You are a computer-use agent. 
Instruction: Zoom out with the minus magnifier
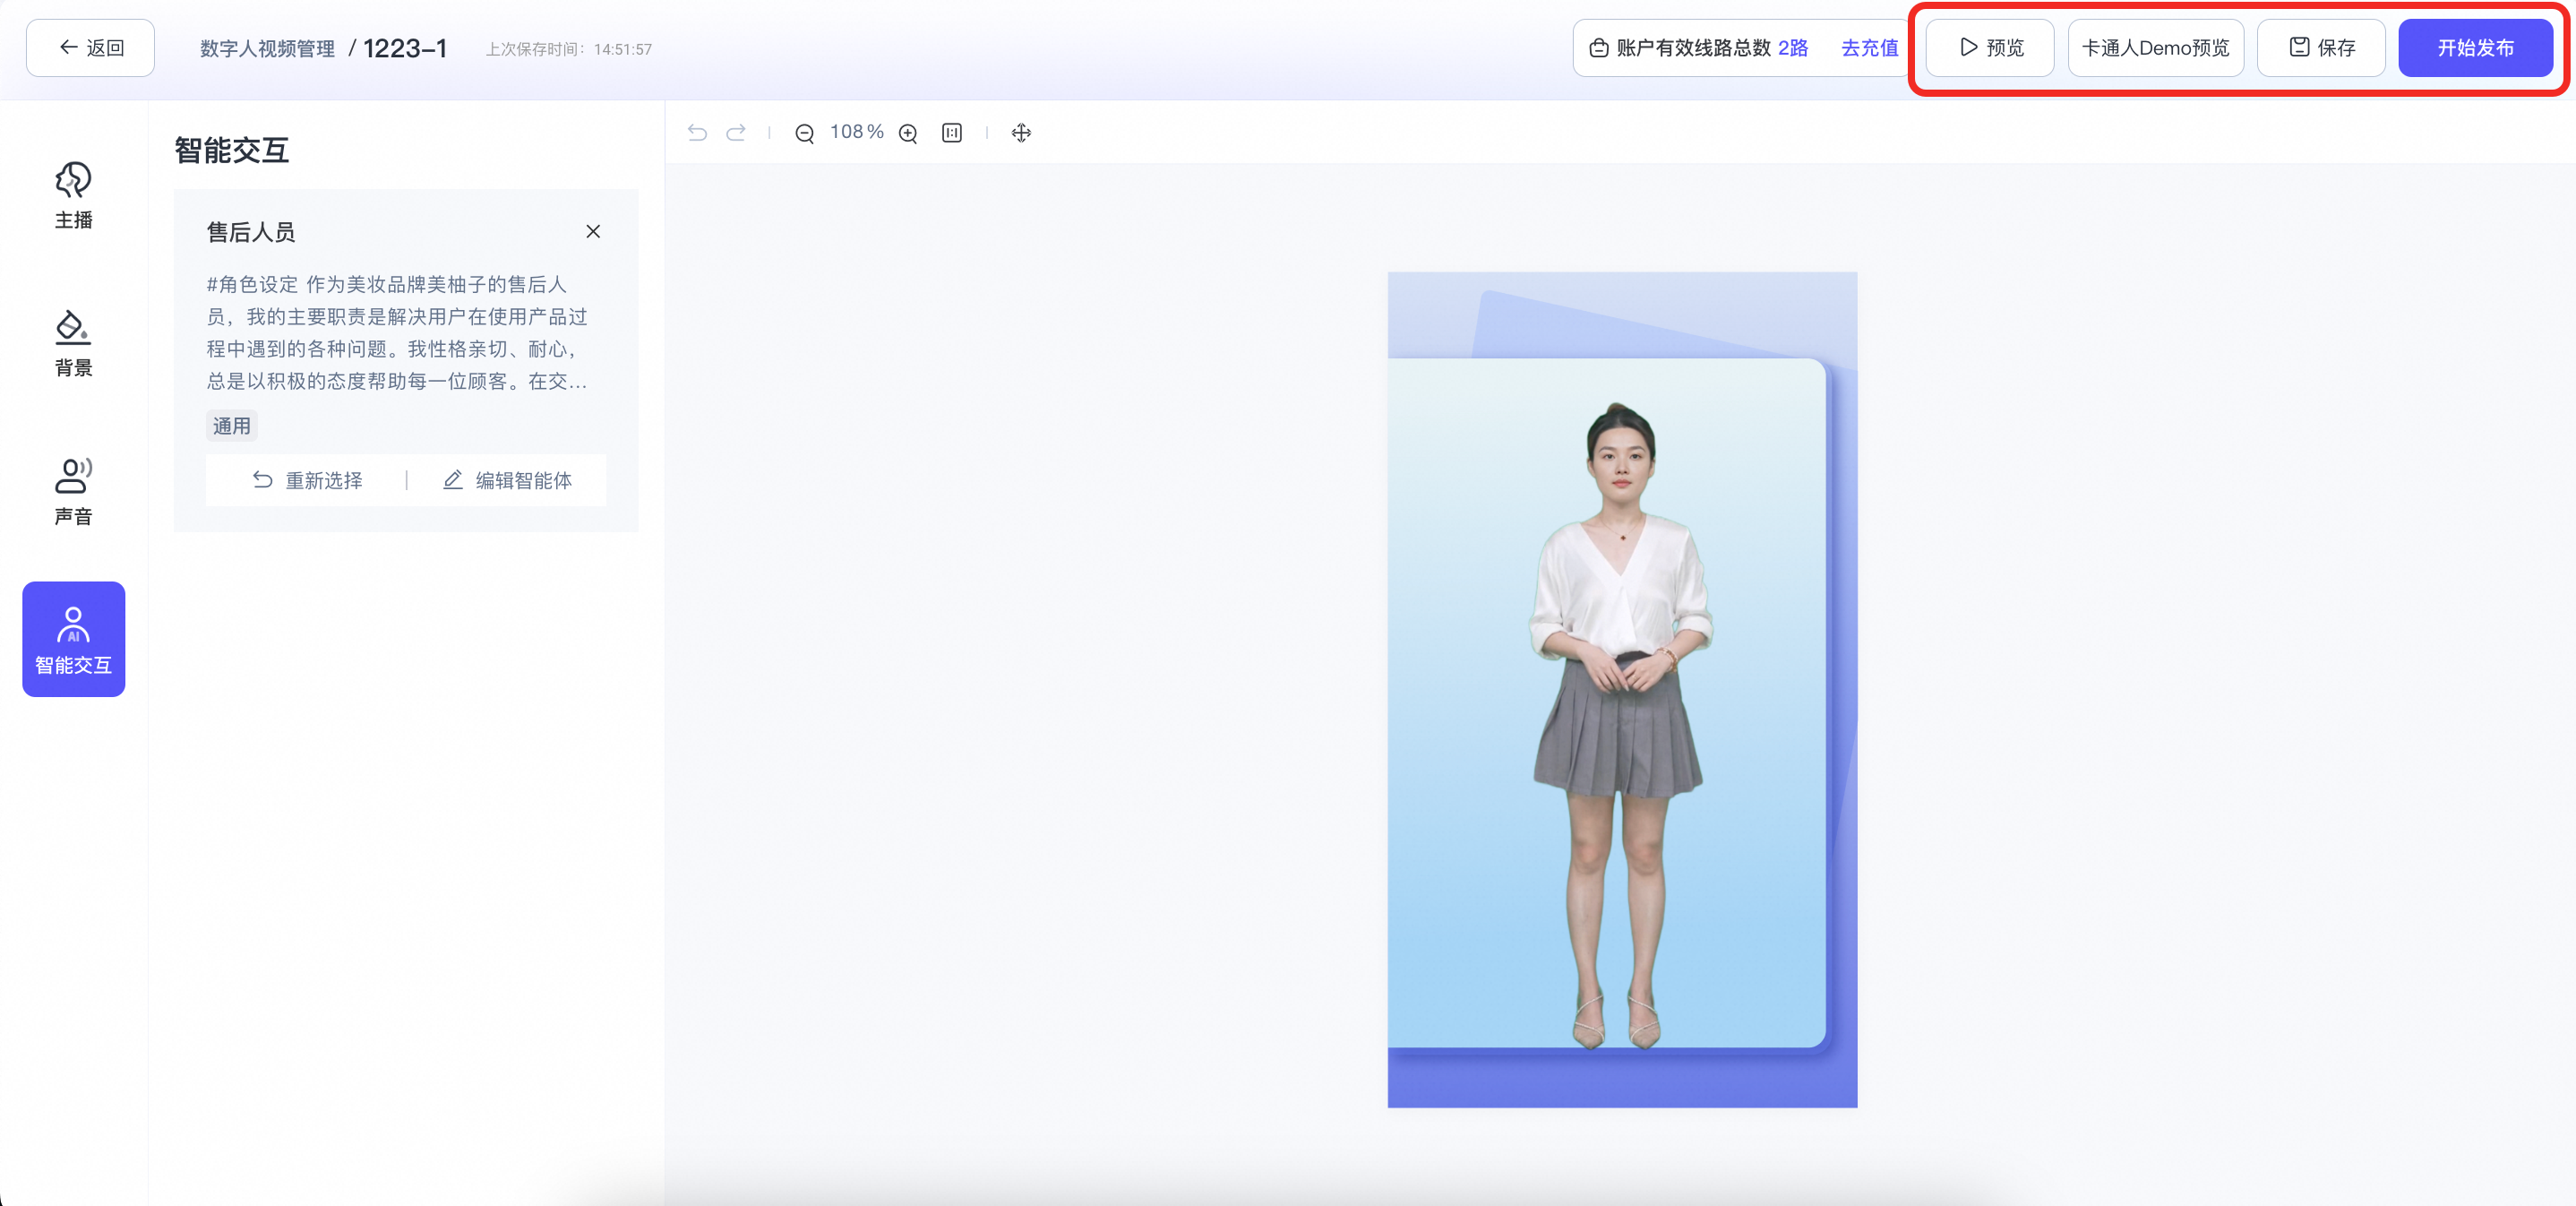click(x=804, y=133)
